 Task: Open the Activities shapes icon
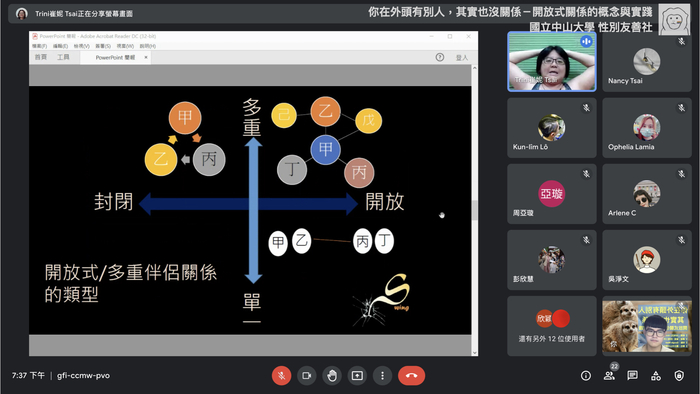pos(656,376)
